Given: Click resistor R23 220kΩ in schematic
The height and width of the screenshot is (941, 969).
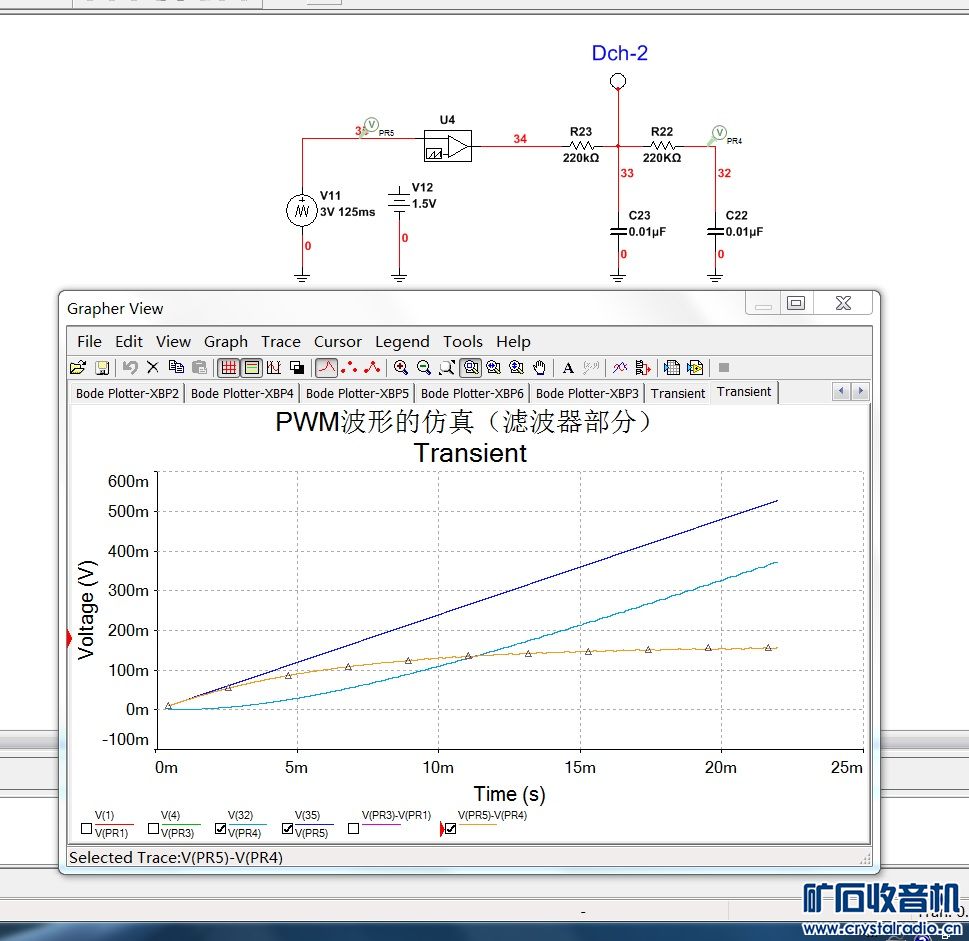Looking at the screenshot, I should (x=581, y=146).
